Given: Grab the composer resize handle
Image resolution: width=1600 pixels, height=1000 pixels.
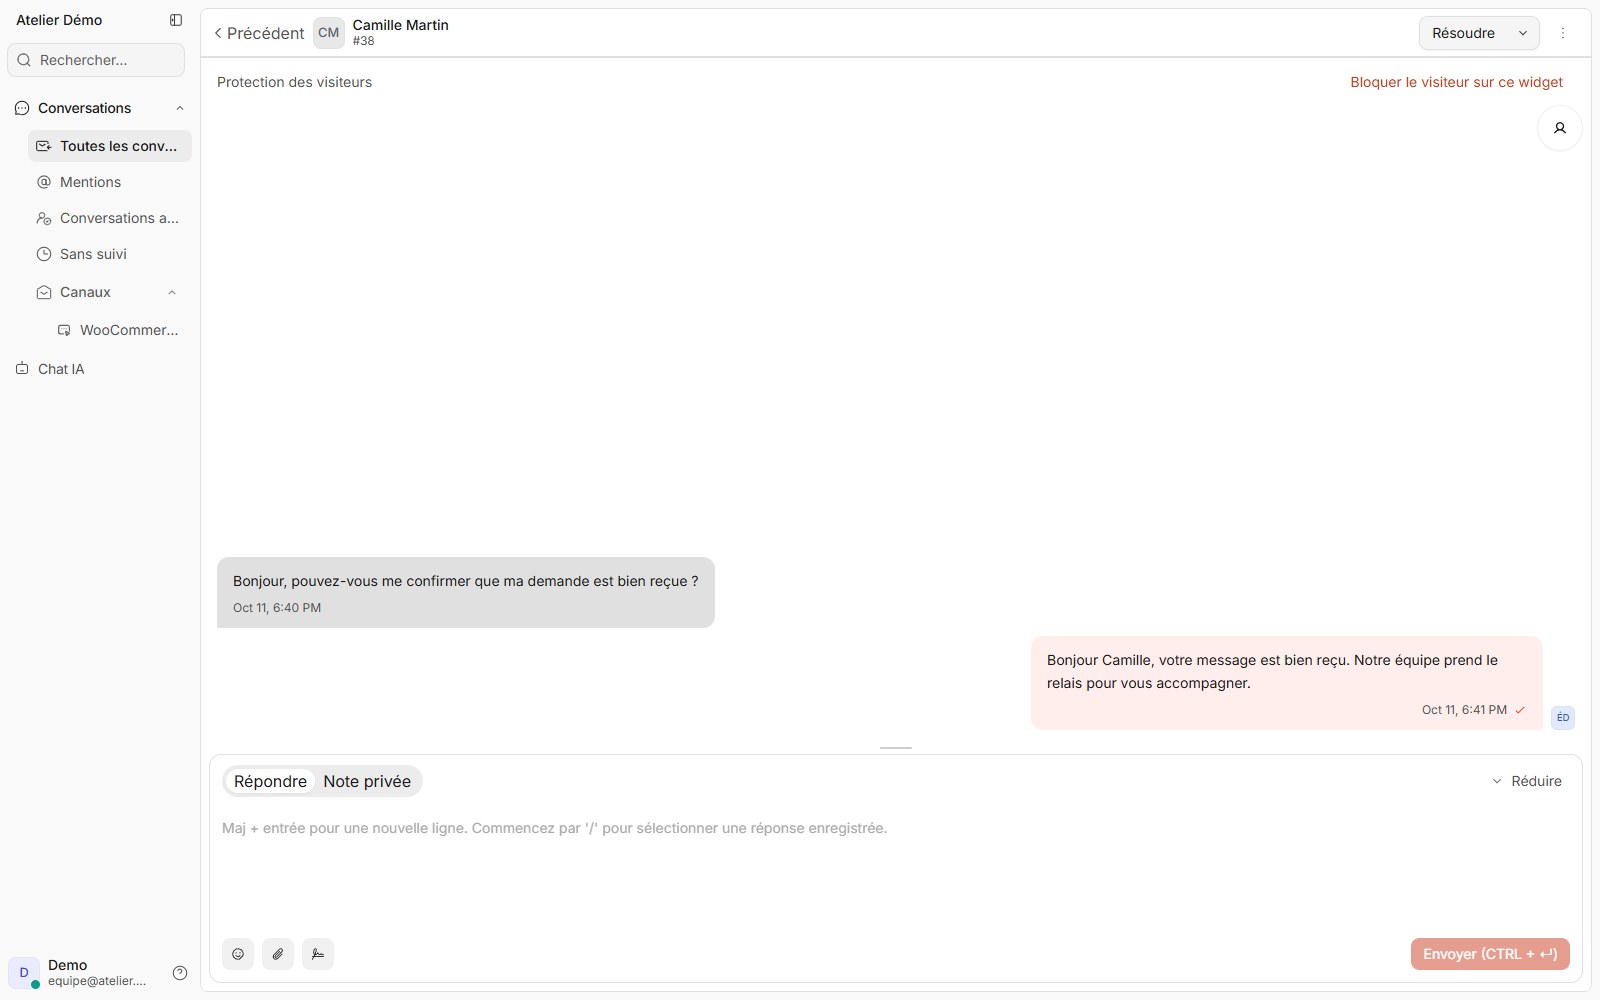Looking at the screenshot, I should coord(896,748).
